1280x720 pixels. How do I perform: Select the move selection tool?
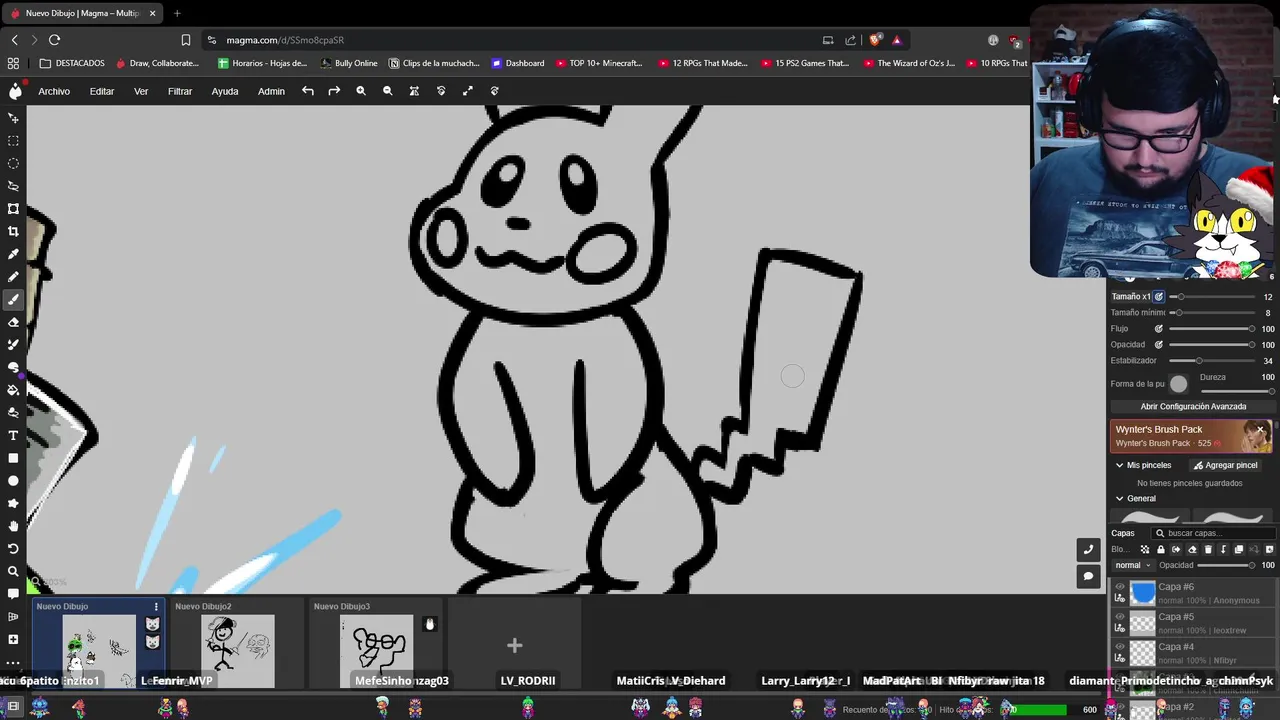tap(13, 118)
